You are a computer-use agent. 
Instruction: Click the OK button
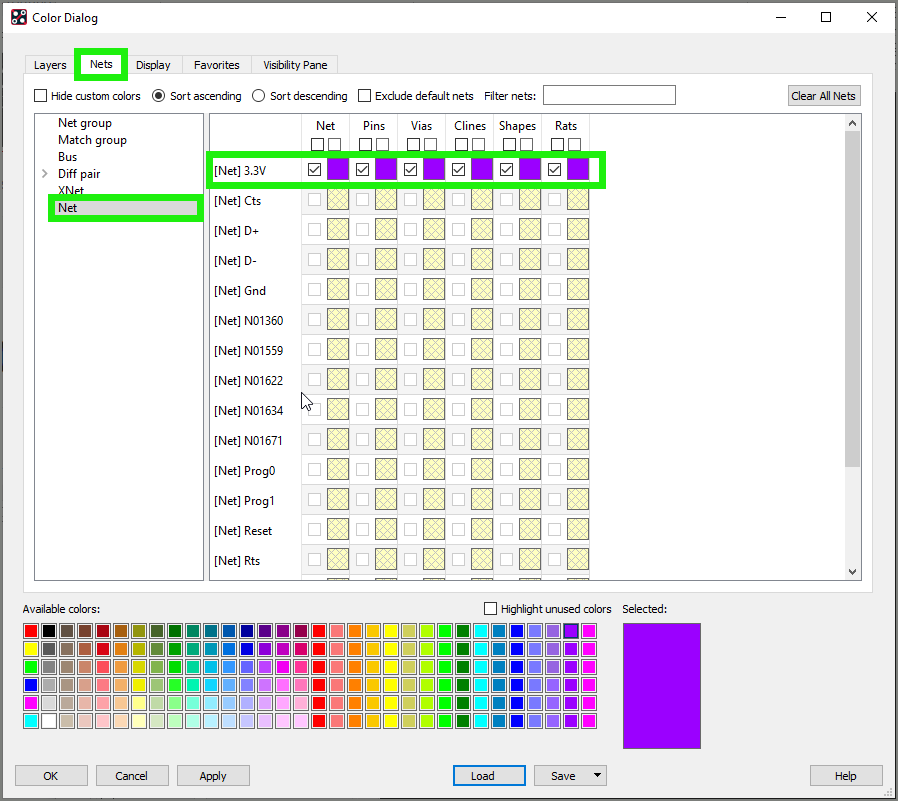[x=51, y=776]
